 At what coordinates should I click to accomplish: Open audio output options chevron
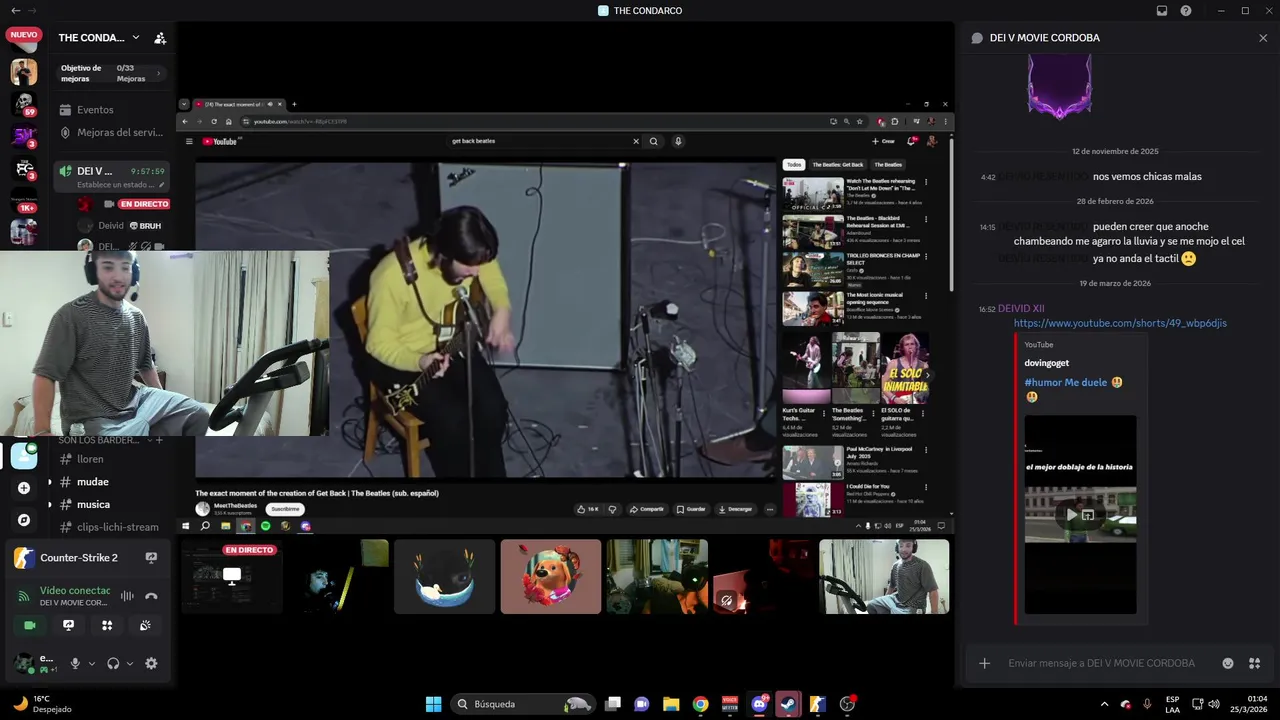click(x=130, y=663)
